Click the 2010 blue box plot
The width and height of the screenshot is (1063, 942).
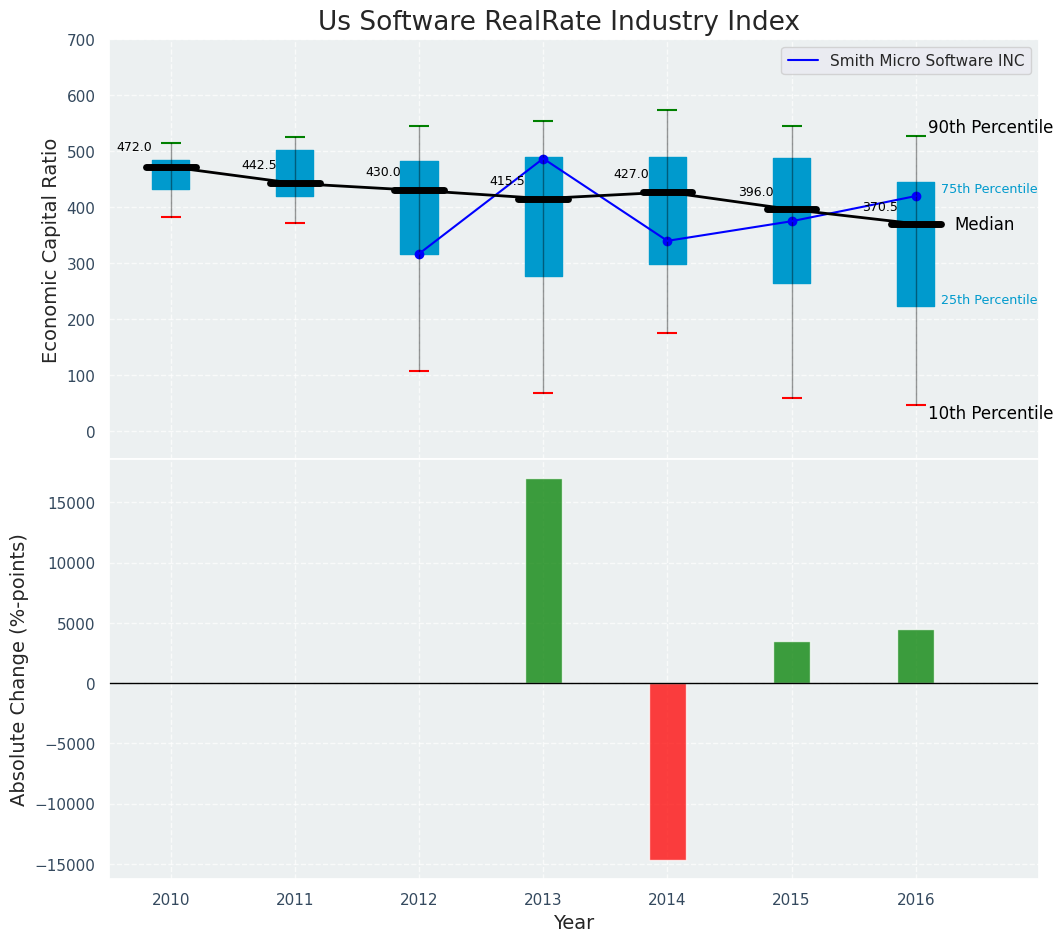171,180
